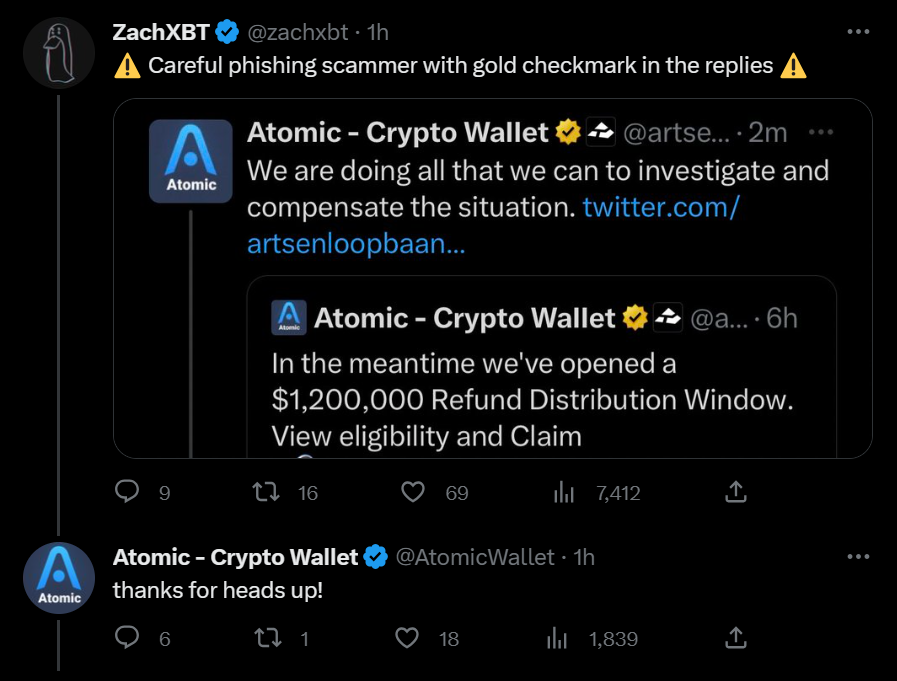
Task: Open ZachXBT's penguin profile avatar
Action: 59,52
